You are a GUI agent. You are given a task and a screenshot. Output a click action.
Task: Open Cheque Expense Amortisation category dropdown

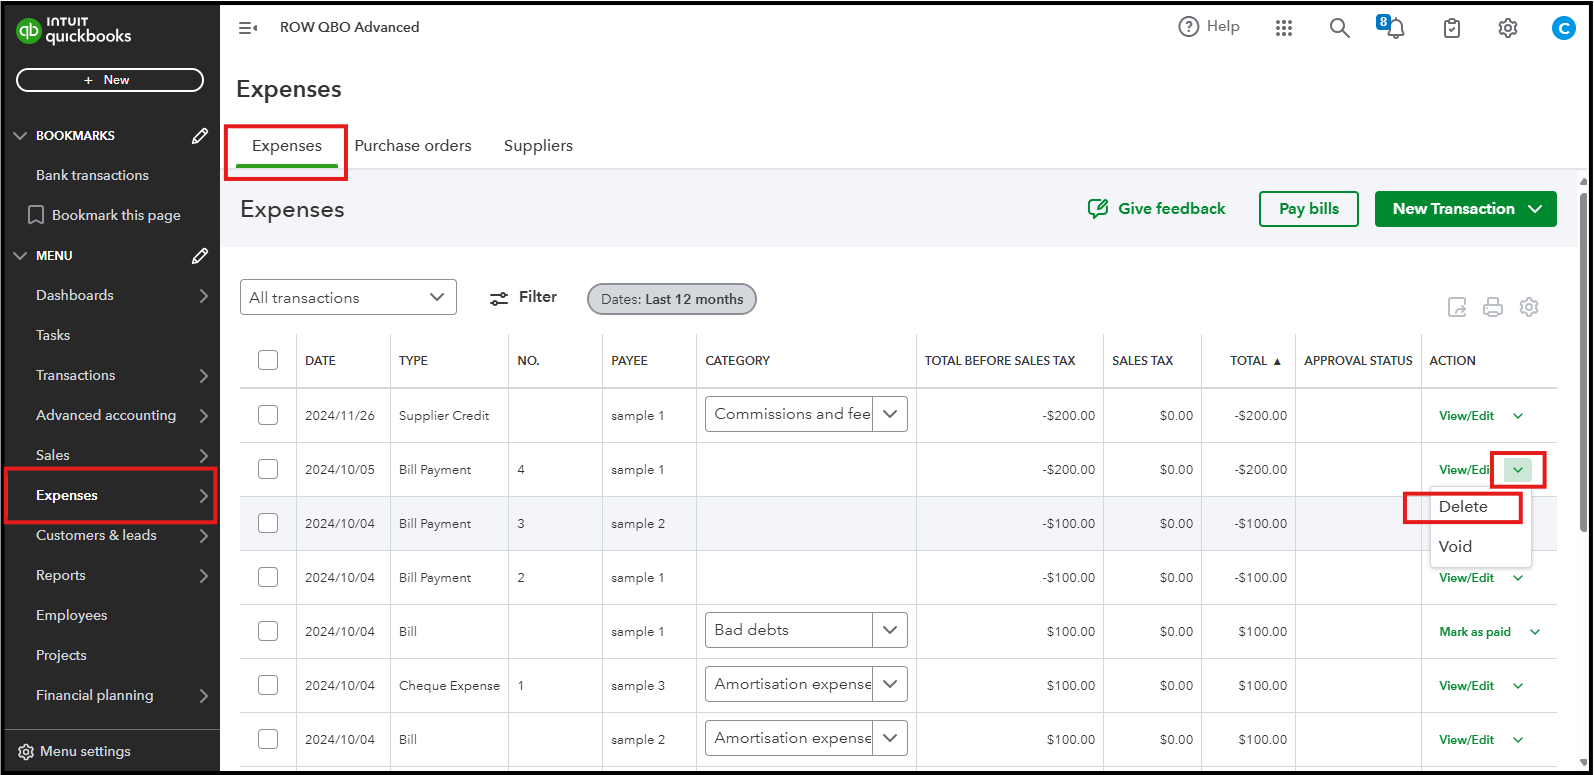click(x=890, y=684)
